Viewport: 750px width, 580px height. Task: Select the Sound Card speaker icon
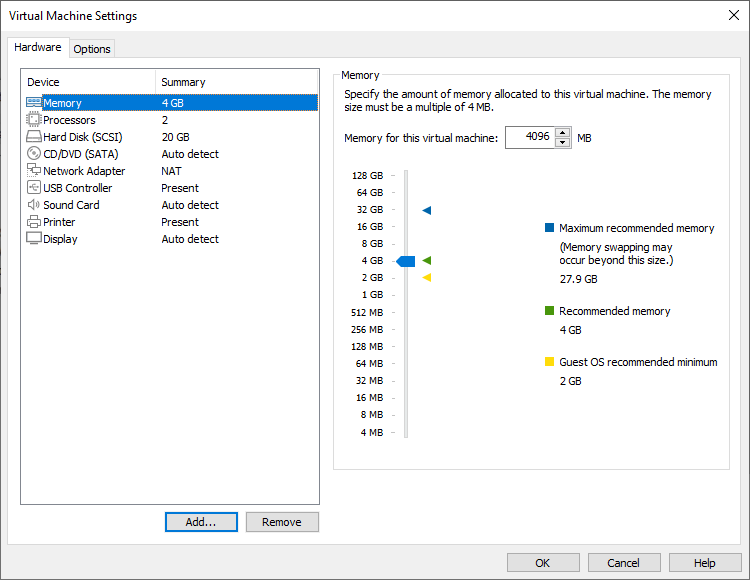[33, 205]
